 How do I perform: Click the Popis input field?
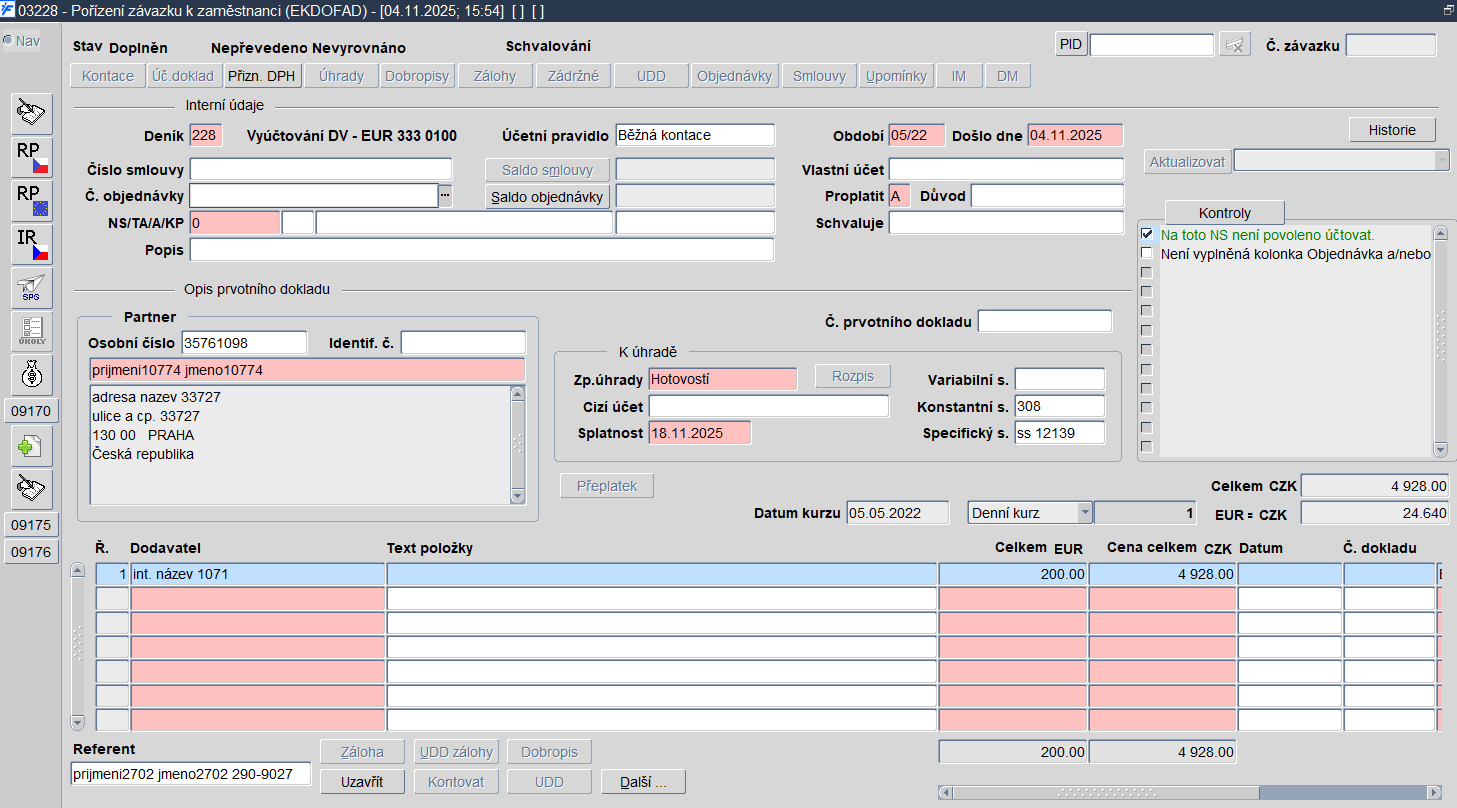(x=481, y=250)
